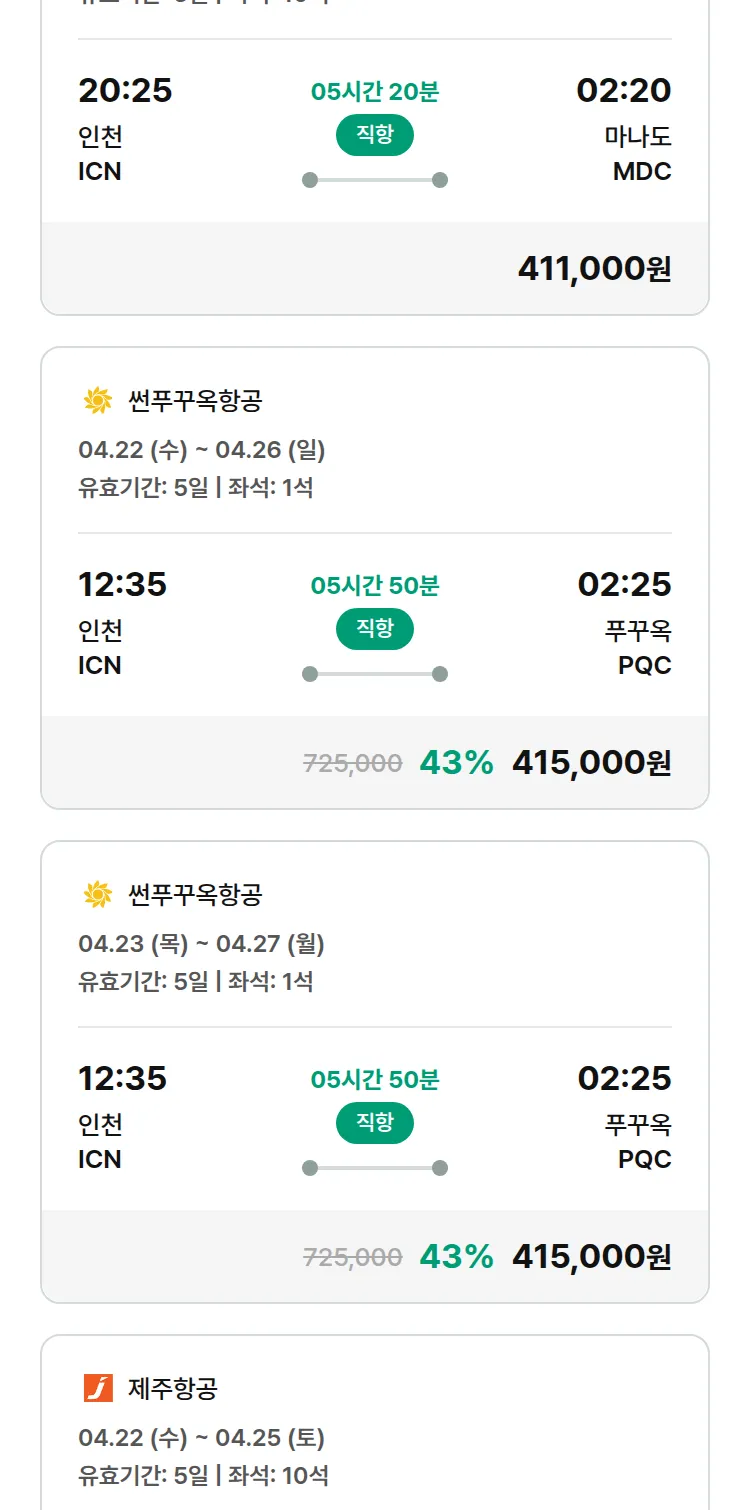Image resolution: width=750 pixels, height=1510 pixels.
Task: Click the Sun PhuQuoc logo on the 04.22 flight
Action: 98,402
